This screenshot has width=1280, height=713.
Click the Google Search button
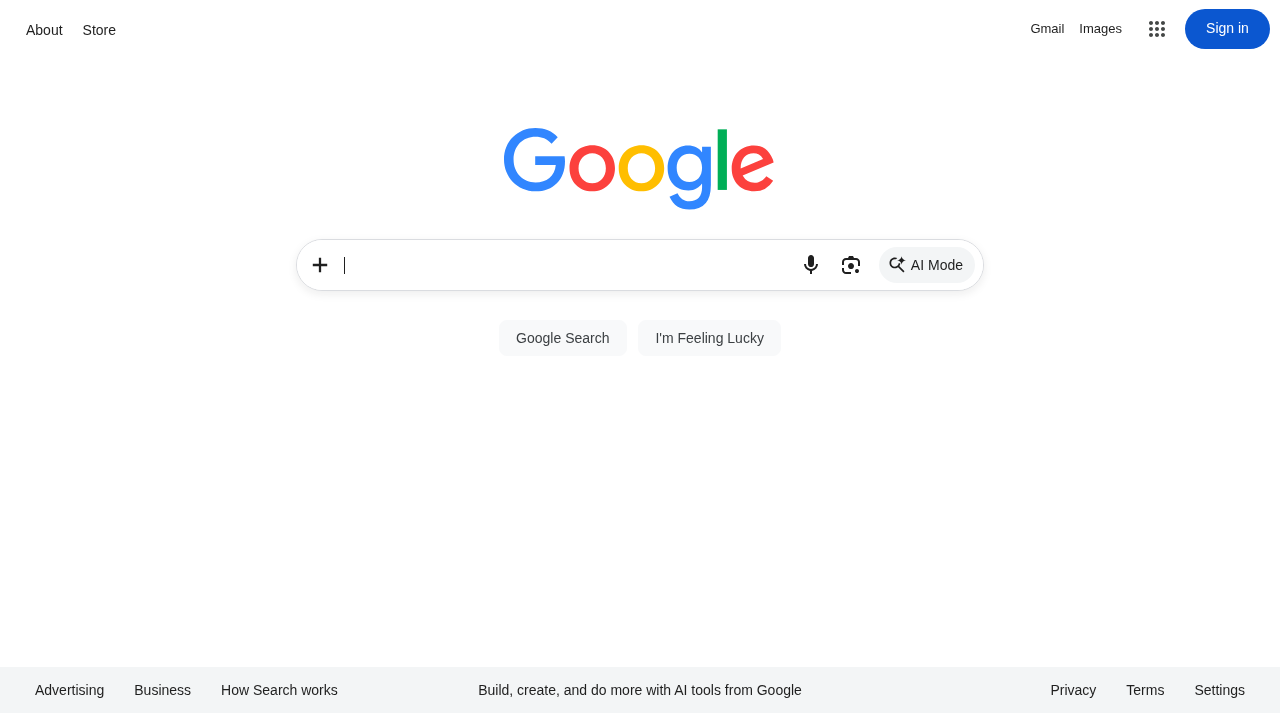(x=563, y=338)
